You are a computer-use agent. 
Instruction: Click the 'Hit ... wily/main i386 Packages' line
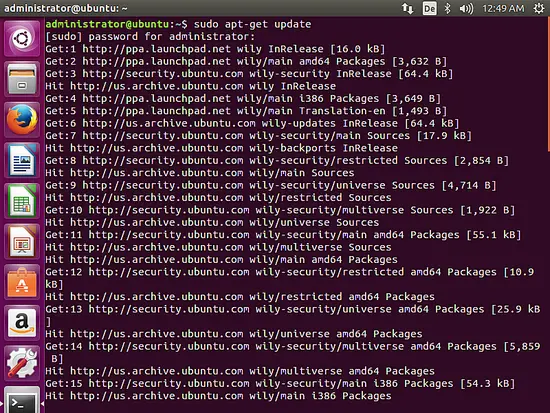[218, 396]
